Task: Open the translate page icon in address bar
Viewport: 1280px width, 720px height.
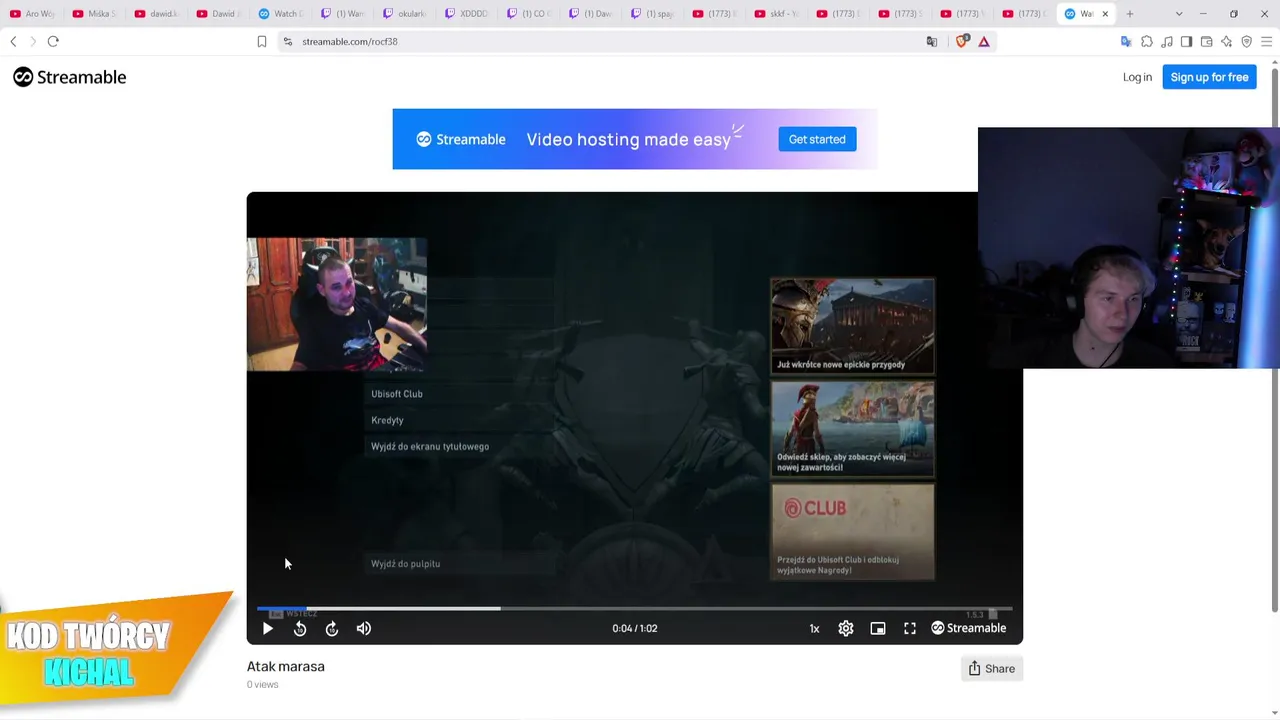Action: [932, 41]
